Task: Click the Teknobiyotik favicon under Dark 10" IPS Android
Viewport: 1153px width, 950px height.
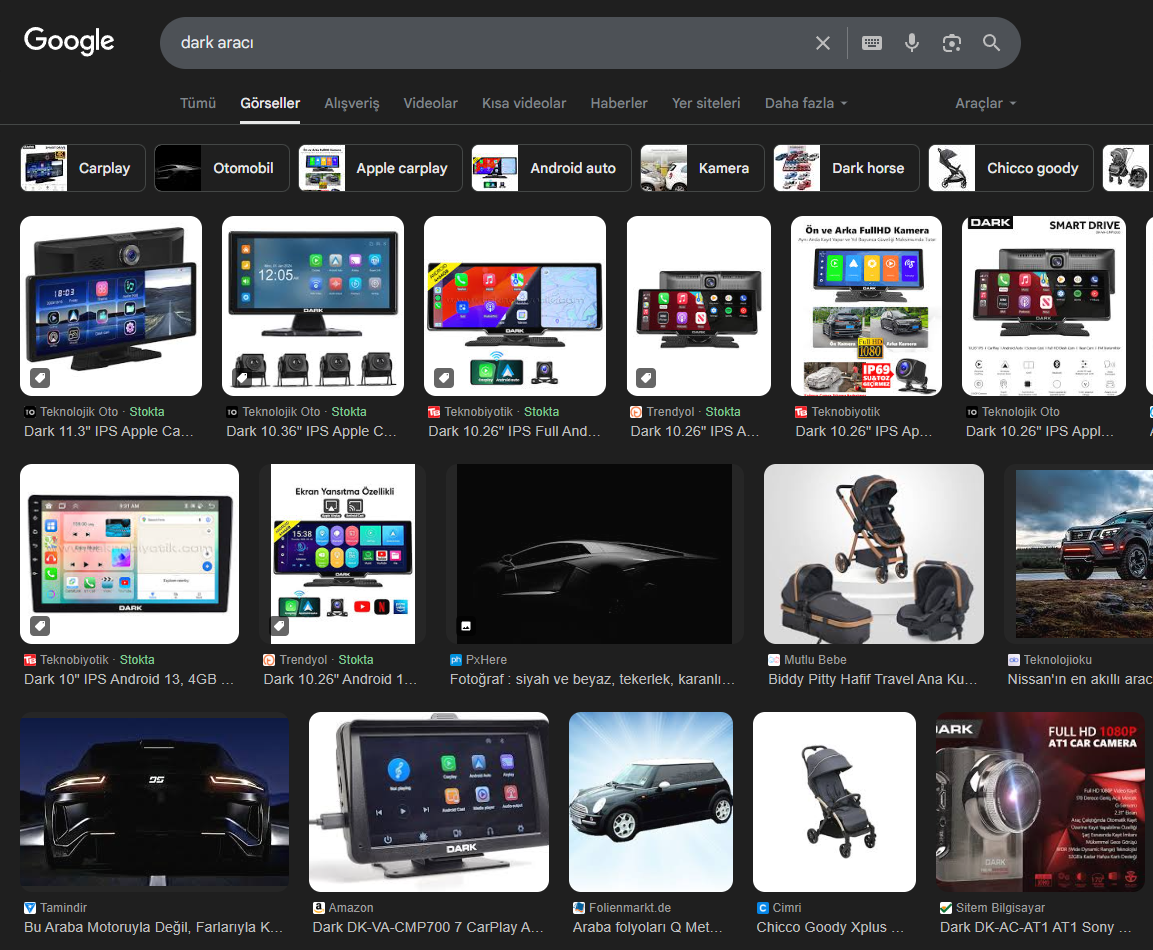Action: point(29,660)
